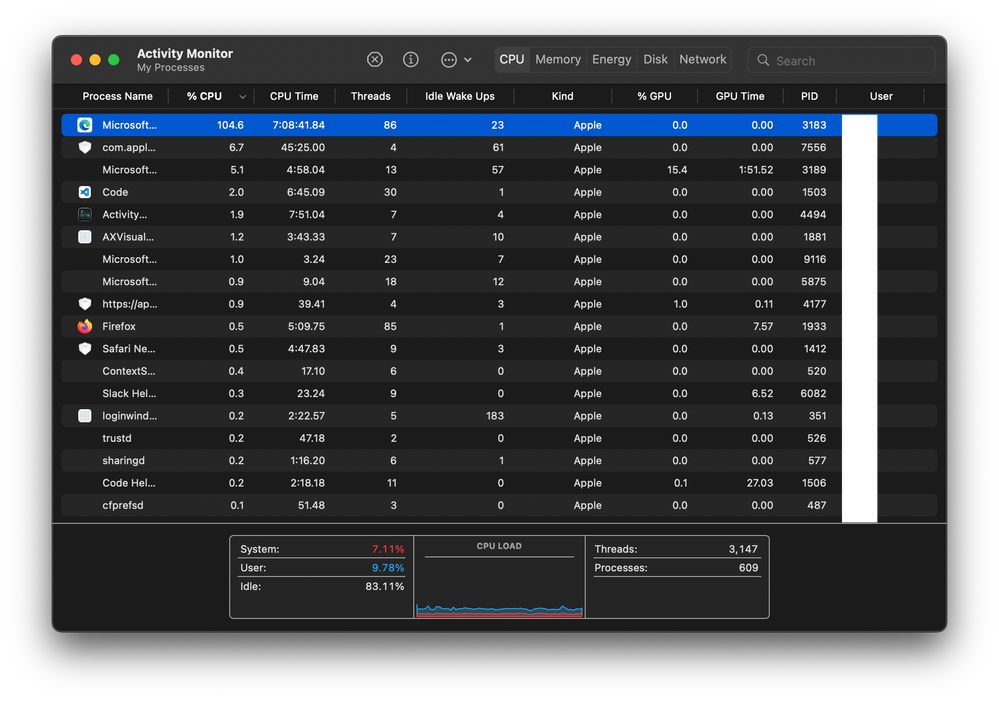Click the Processes count 609

749,567
